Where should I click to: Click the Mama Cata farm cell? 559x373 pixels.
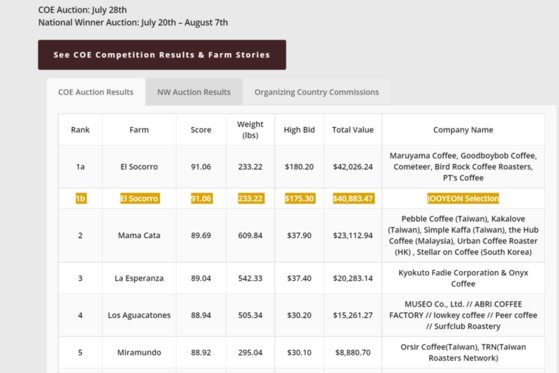click(x=139, y=235)
